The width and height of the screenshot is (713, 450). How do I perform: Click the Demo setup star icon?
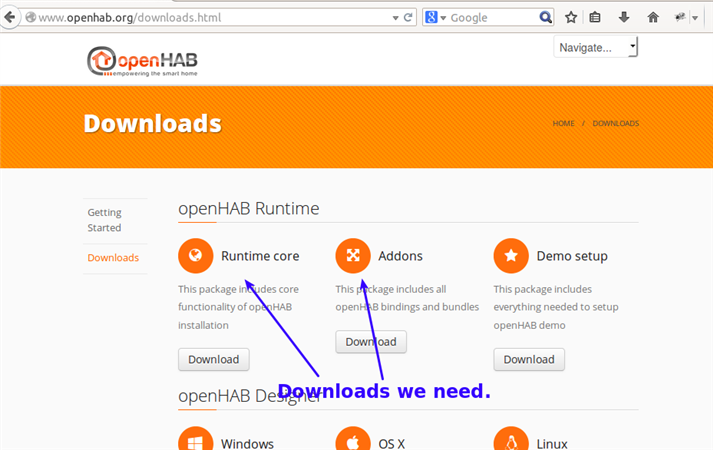tap(511, 255)
